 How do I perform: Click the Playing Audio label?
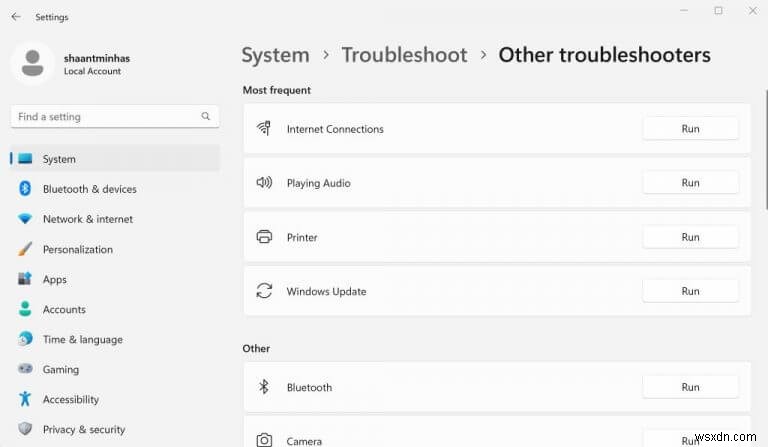[x=318, y=183]
